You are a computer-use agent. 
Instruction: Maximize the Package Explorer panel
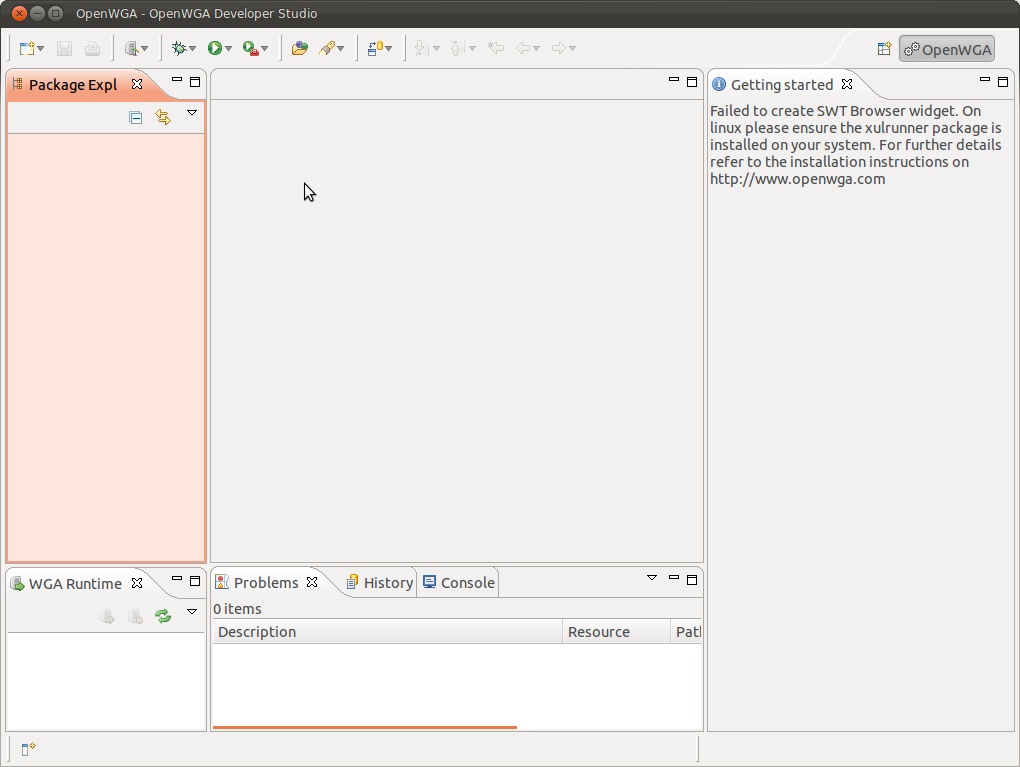(195, 82)
